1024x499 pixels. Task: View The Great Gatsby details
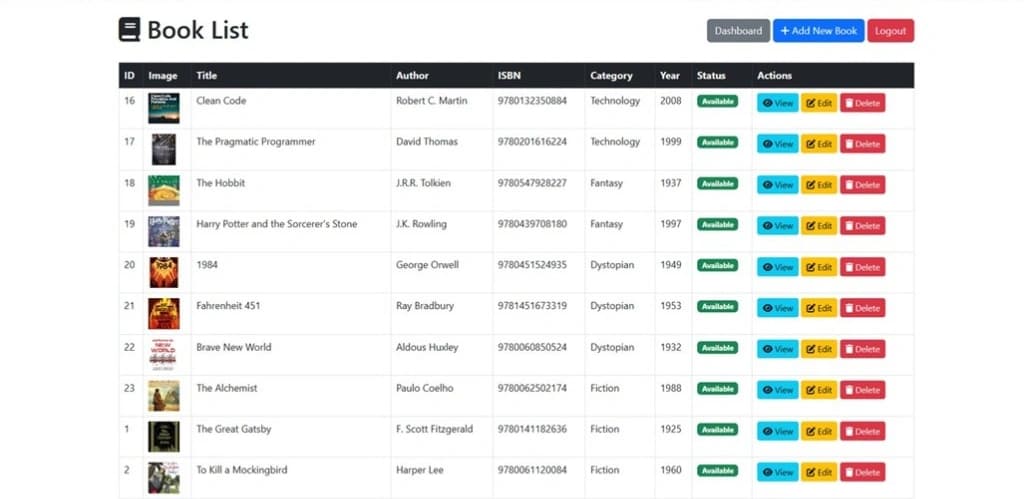click(777, 431)
